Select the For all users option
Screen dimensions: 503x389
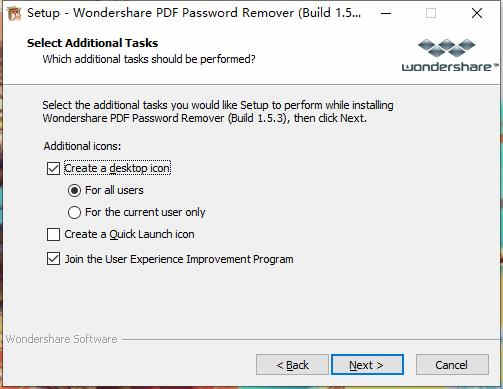click(x=74, y=190)
